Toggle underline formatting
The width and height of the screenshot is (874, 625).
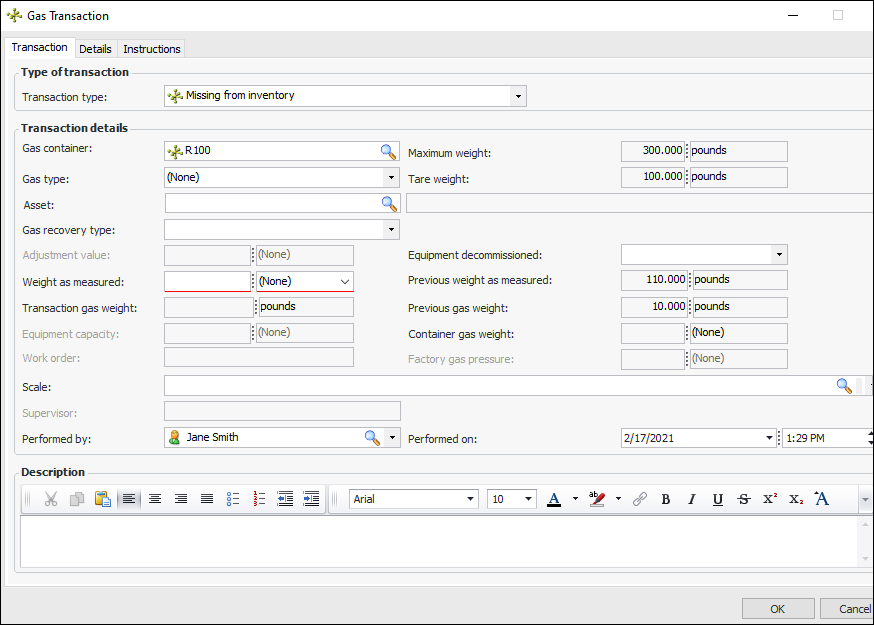coord(717,499)
